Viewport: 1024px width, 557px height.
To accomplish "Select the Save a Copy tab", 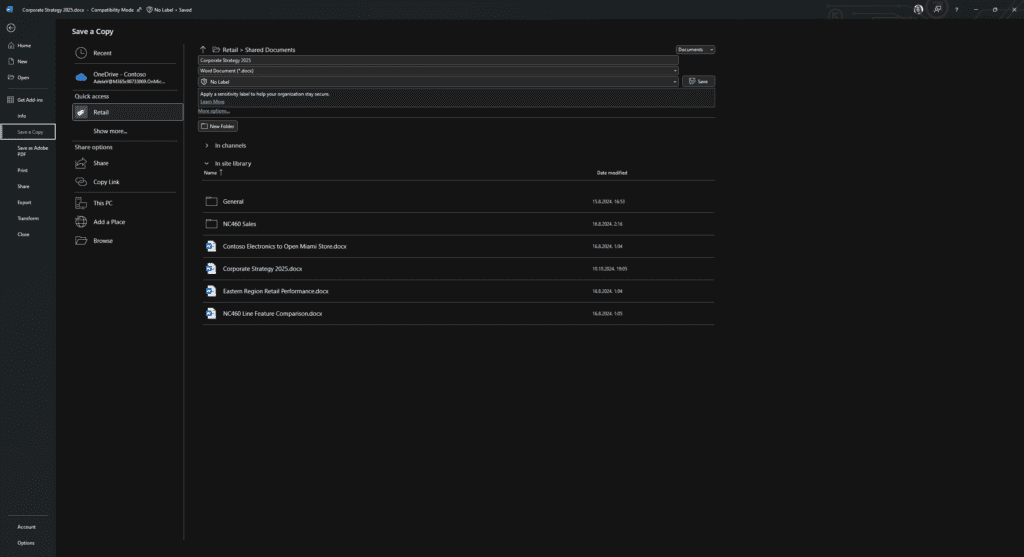I will (27, 132).
